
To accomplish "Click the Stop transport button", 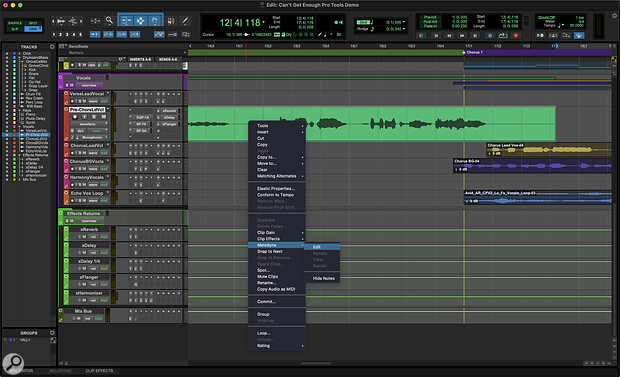I will click(x=490, y=36).
